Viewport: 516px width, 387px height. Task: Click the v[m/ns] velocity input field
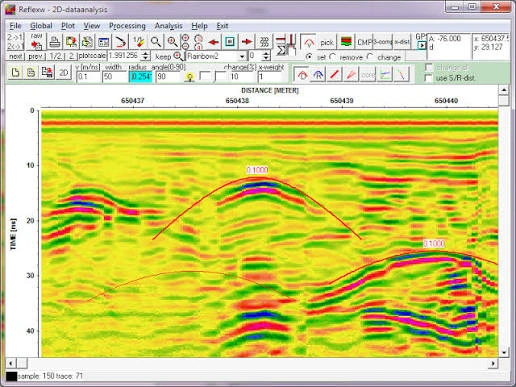pyautogui.click(x=88, y=77)
